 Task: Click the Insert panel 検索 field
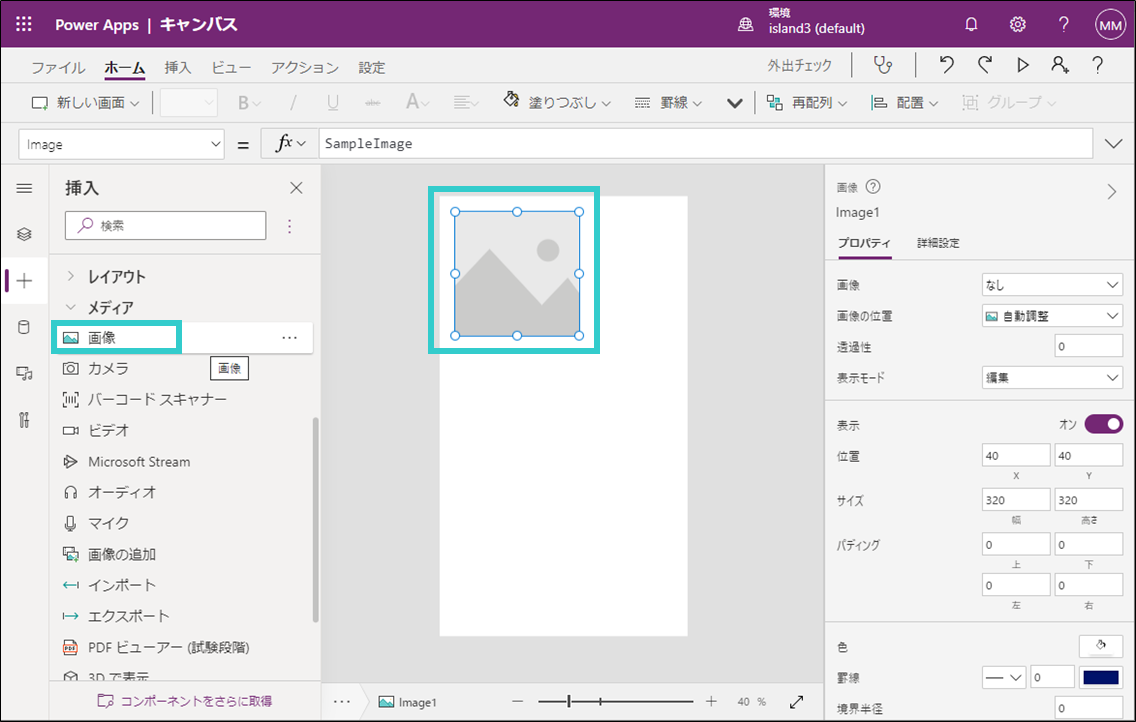click(165, 225)
